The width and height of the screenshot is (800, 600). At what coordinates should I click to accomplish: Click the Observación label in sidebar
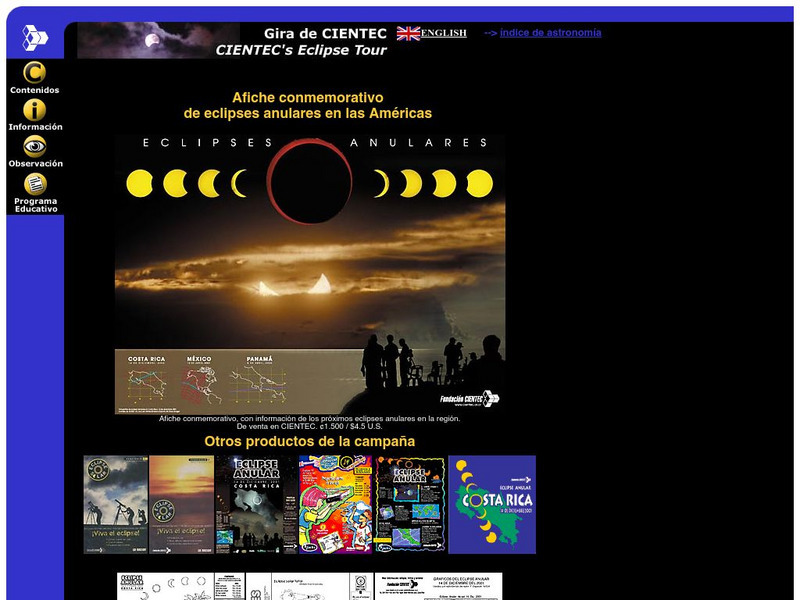[x=35, y=164]
